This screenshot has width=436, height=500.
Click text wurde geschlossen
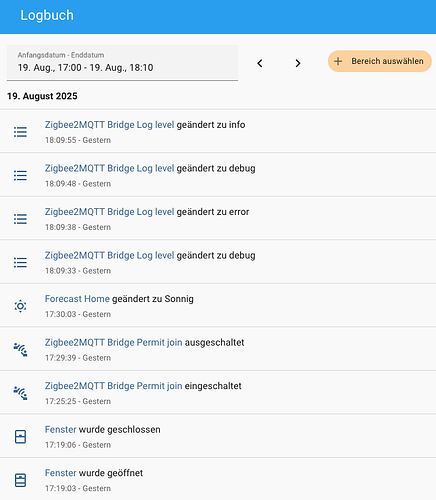[x=120, y=429]
